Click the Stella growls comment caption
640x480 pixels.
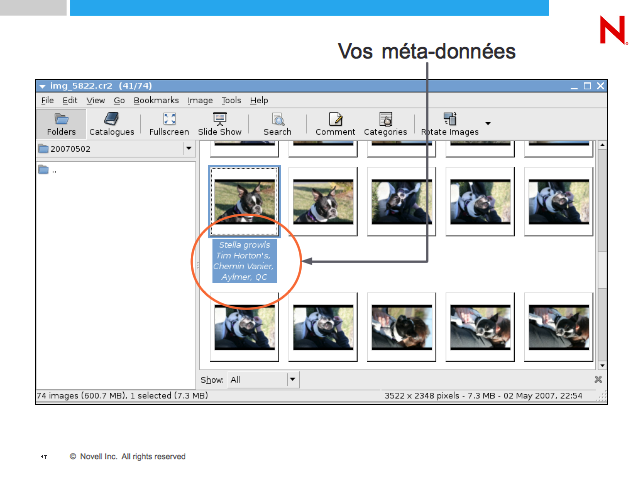click(x=245, y=260)
